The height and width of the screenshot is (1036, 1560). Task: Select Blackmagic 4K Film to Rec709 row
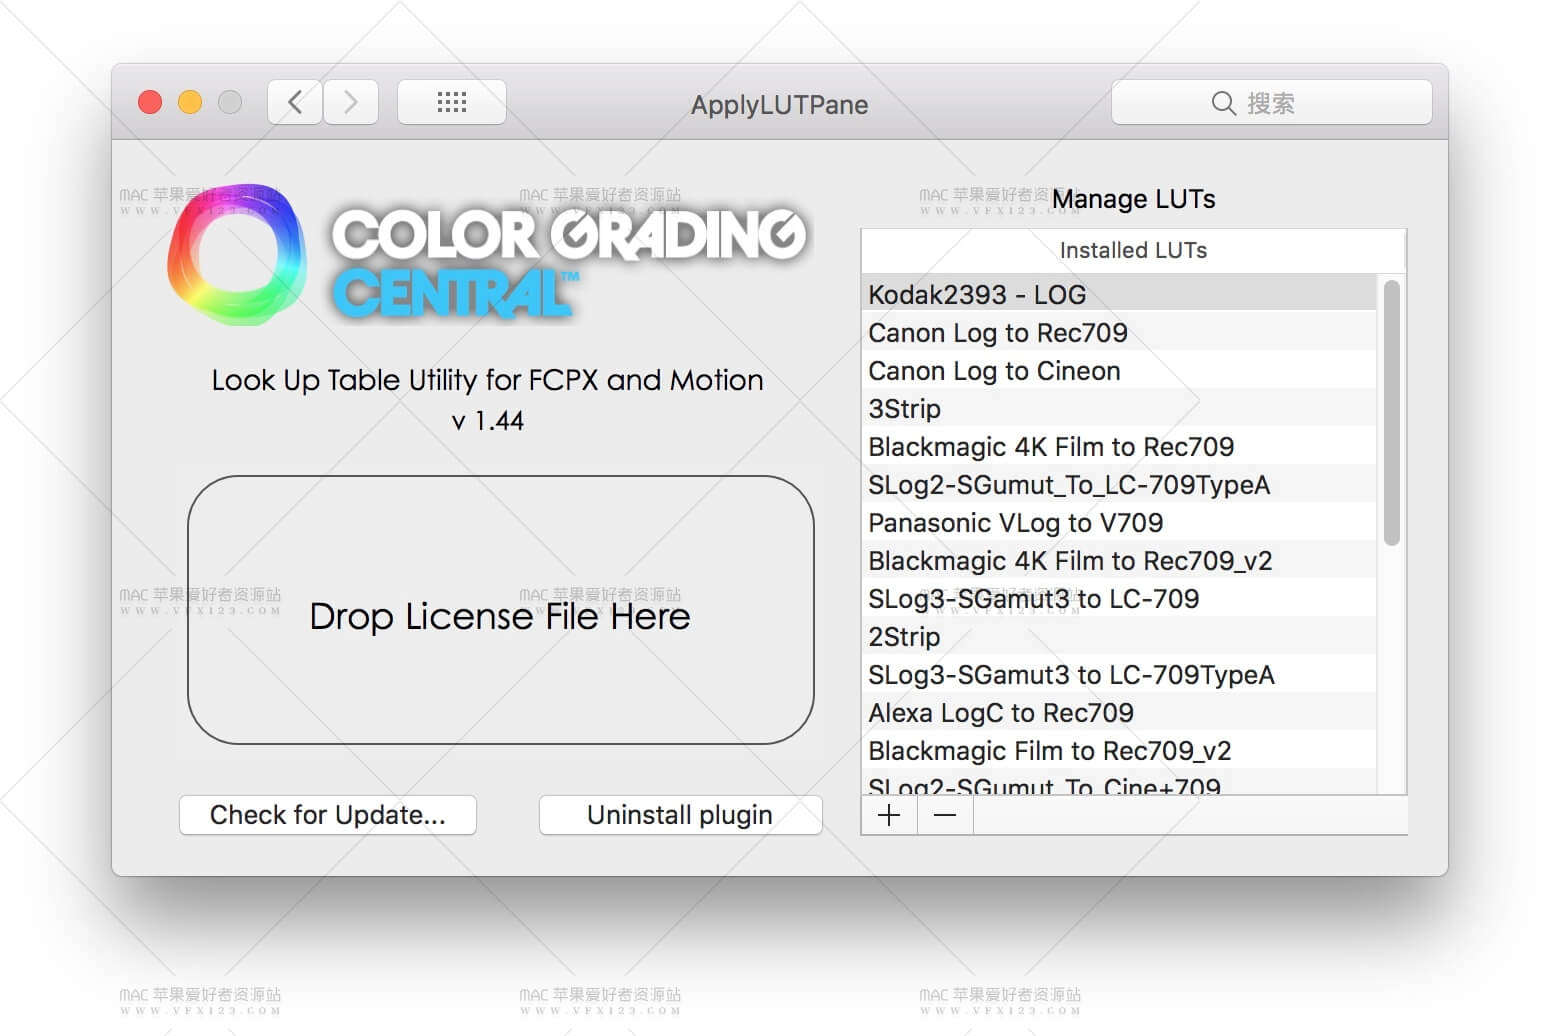pyautogui.click(x=1119, y=446)
